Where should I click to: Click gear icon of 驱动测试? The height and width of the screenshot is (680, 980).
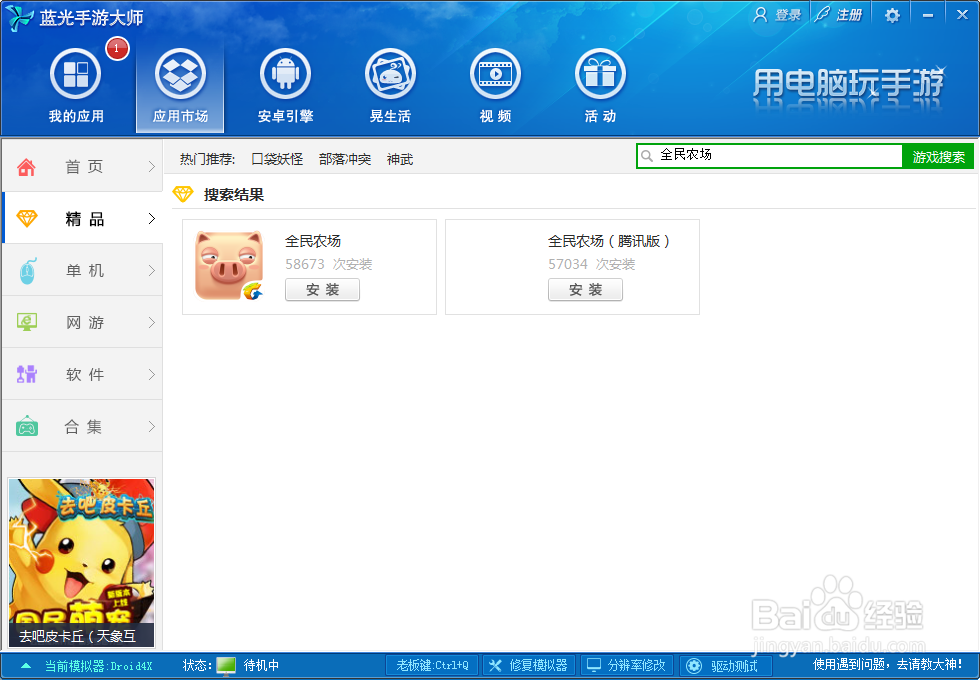tap(694, 666)
